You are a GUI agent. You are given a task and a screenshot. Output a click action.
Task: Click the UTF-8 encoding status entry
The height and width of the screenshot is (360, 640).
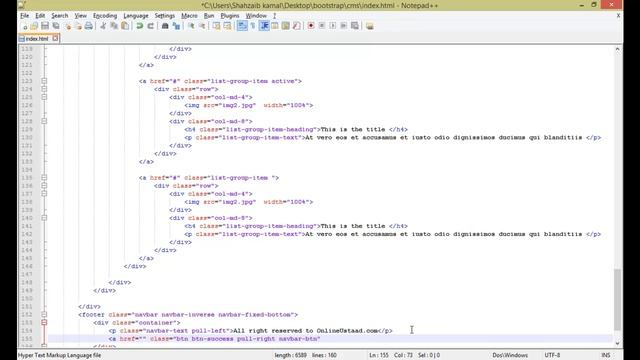[552, 355]
